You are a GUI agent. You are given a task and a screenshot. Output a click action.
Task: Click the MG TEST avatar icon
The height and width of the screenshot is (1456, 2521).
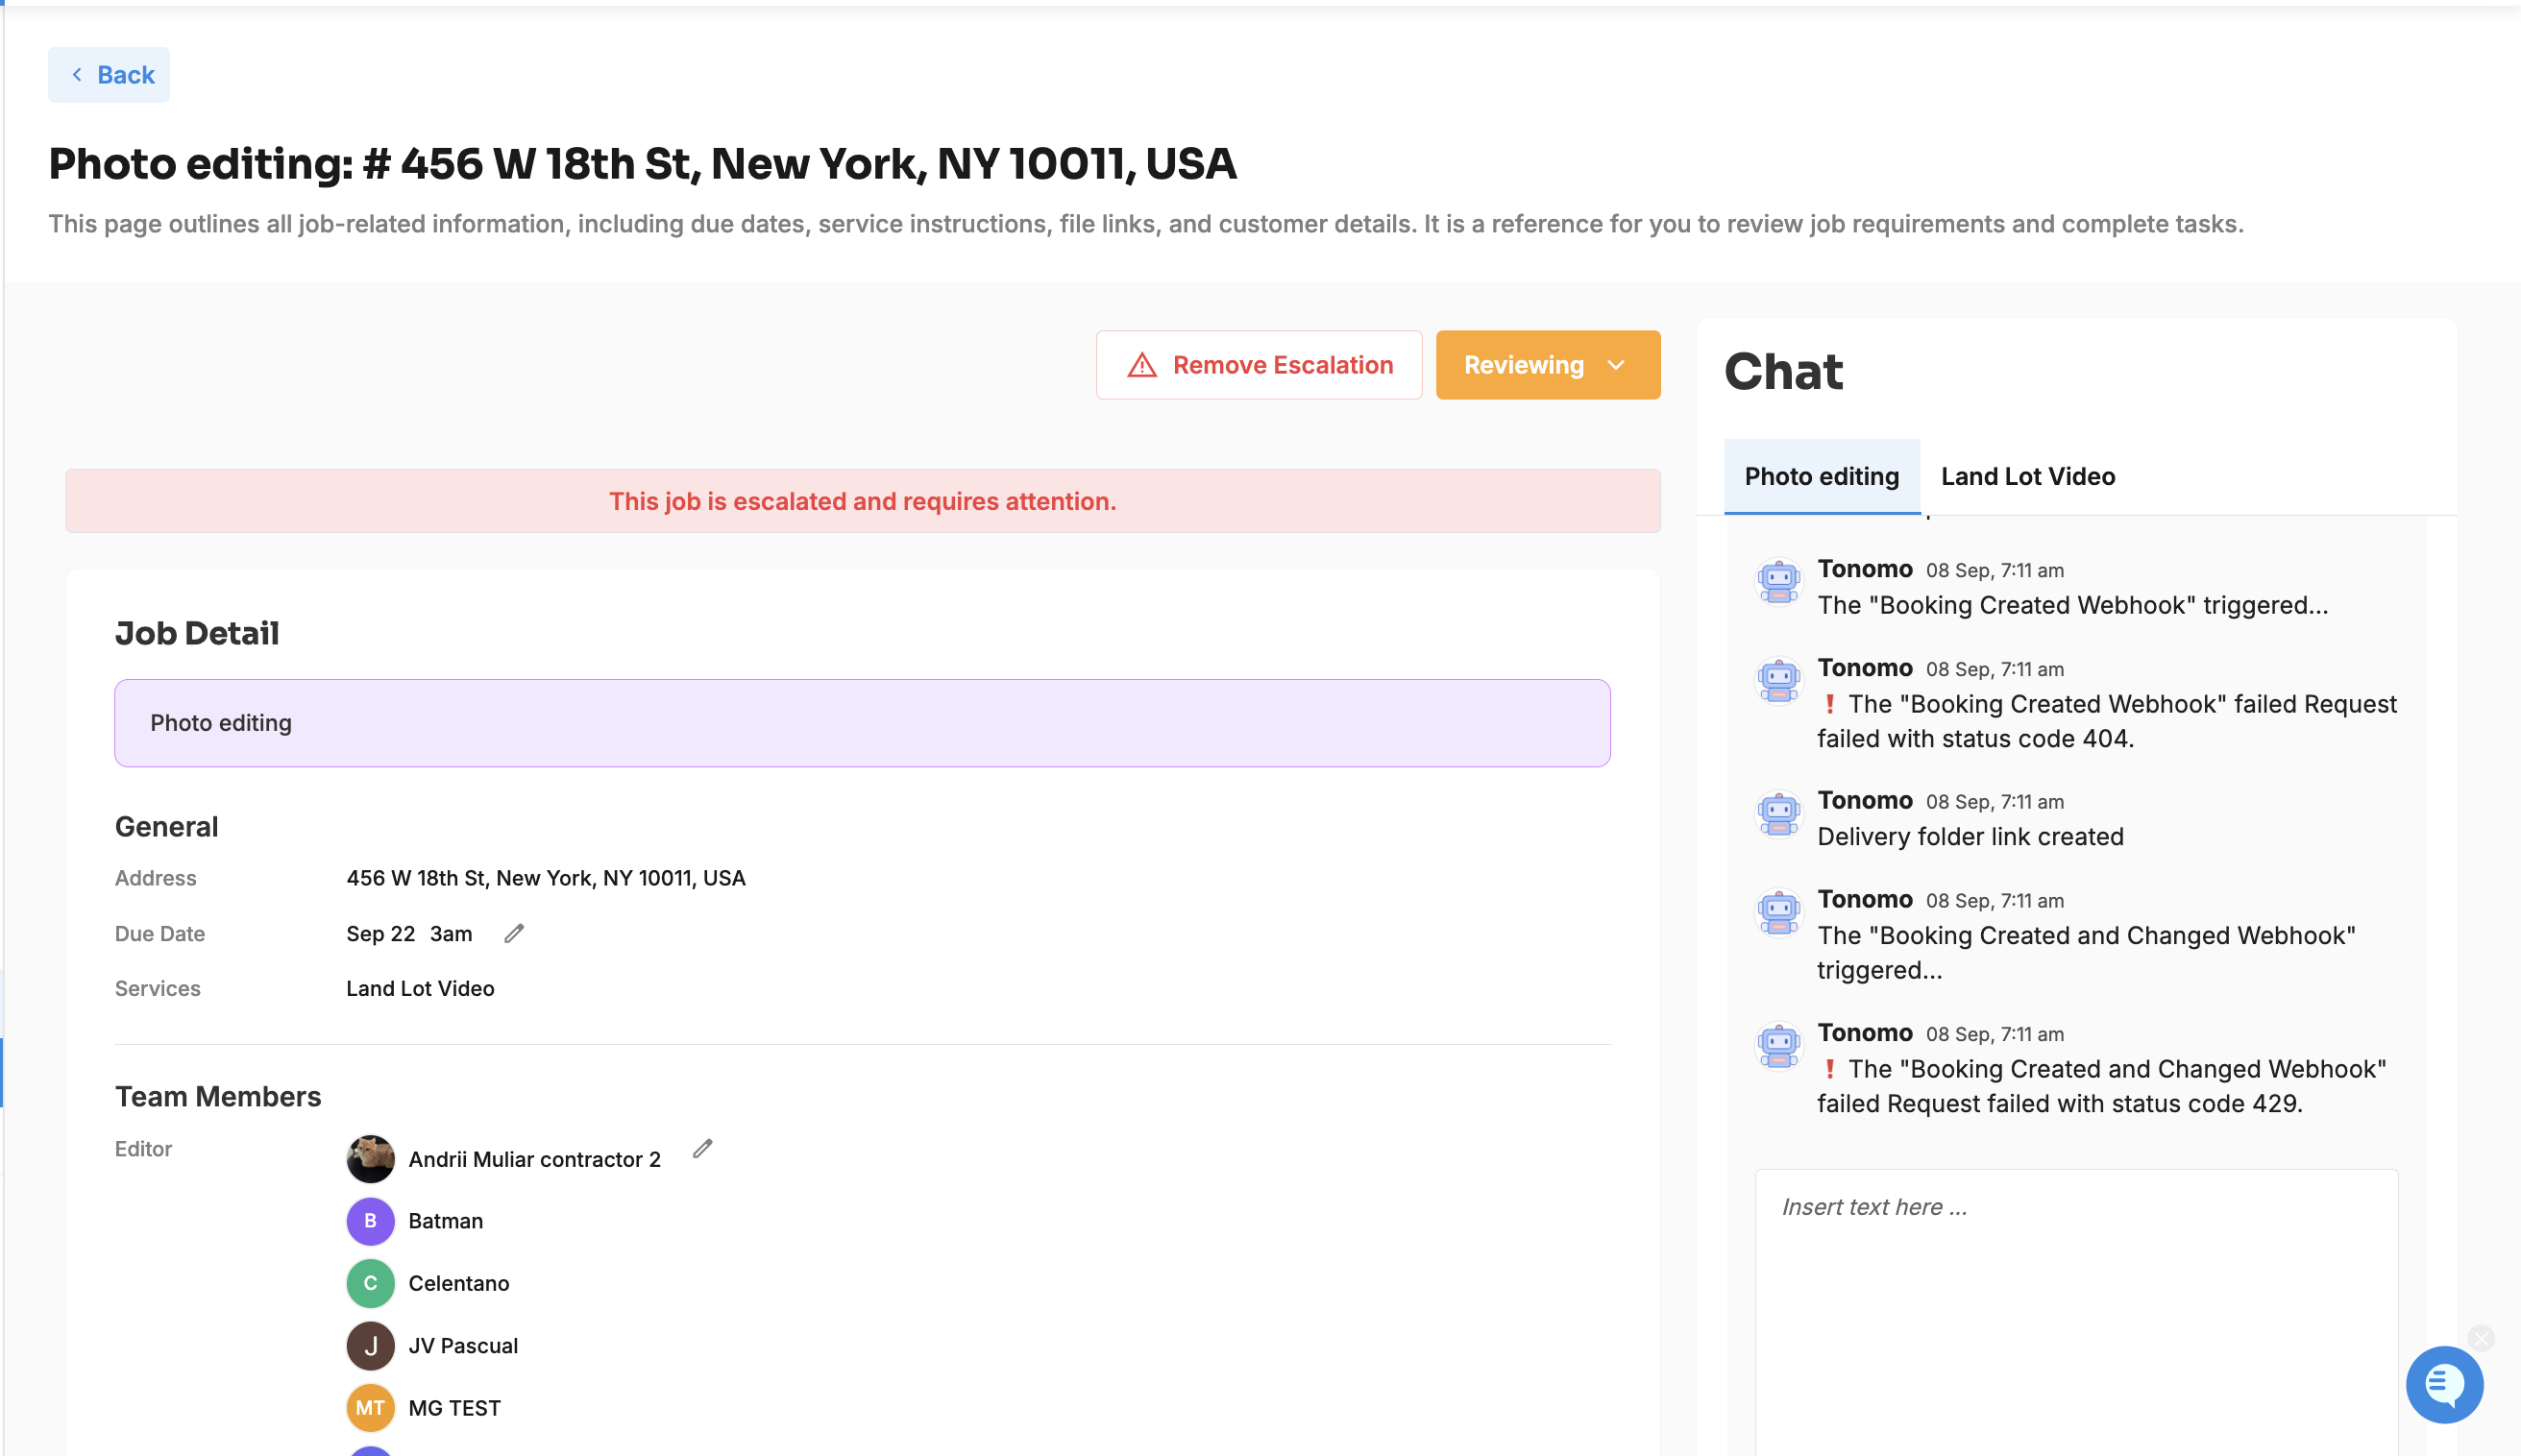click(370, 1408)
